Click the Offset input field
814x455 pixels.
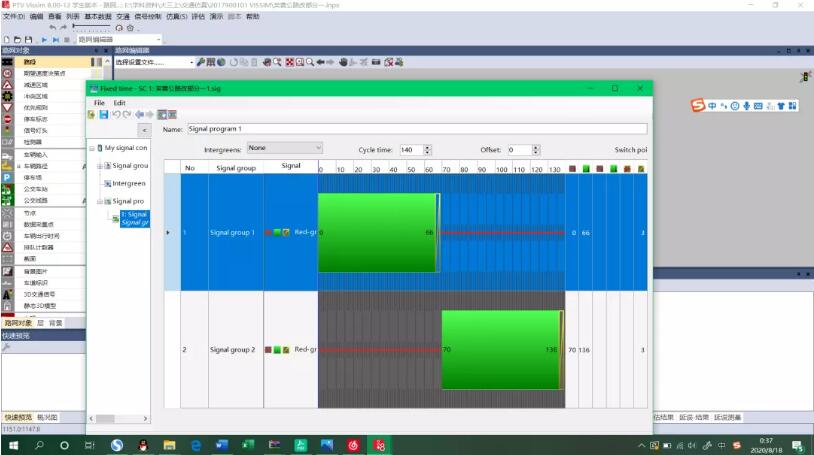coord(520,150)
